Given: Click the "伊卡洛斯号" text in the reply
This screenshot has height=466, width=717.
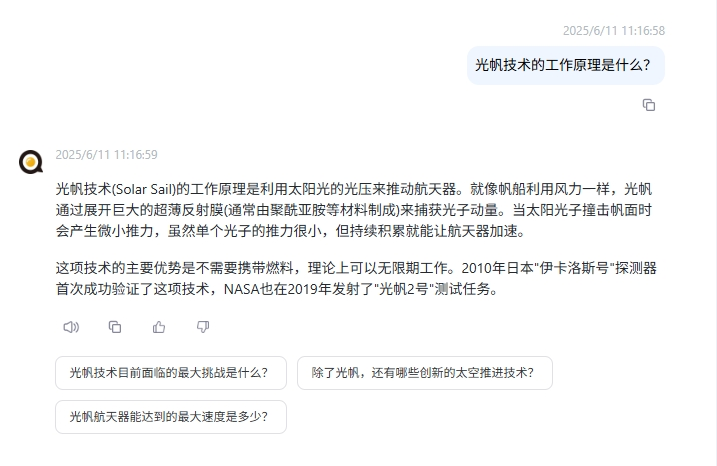Looking at the screenshot, I should pyautogui.click(x=574, y=268).
